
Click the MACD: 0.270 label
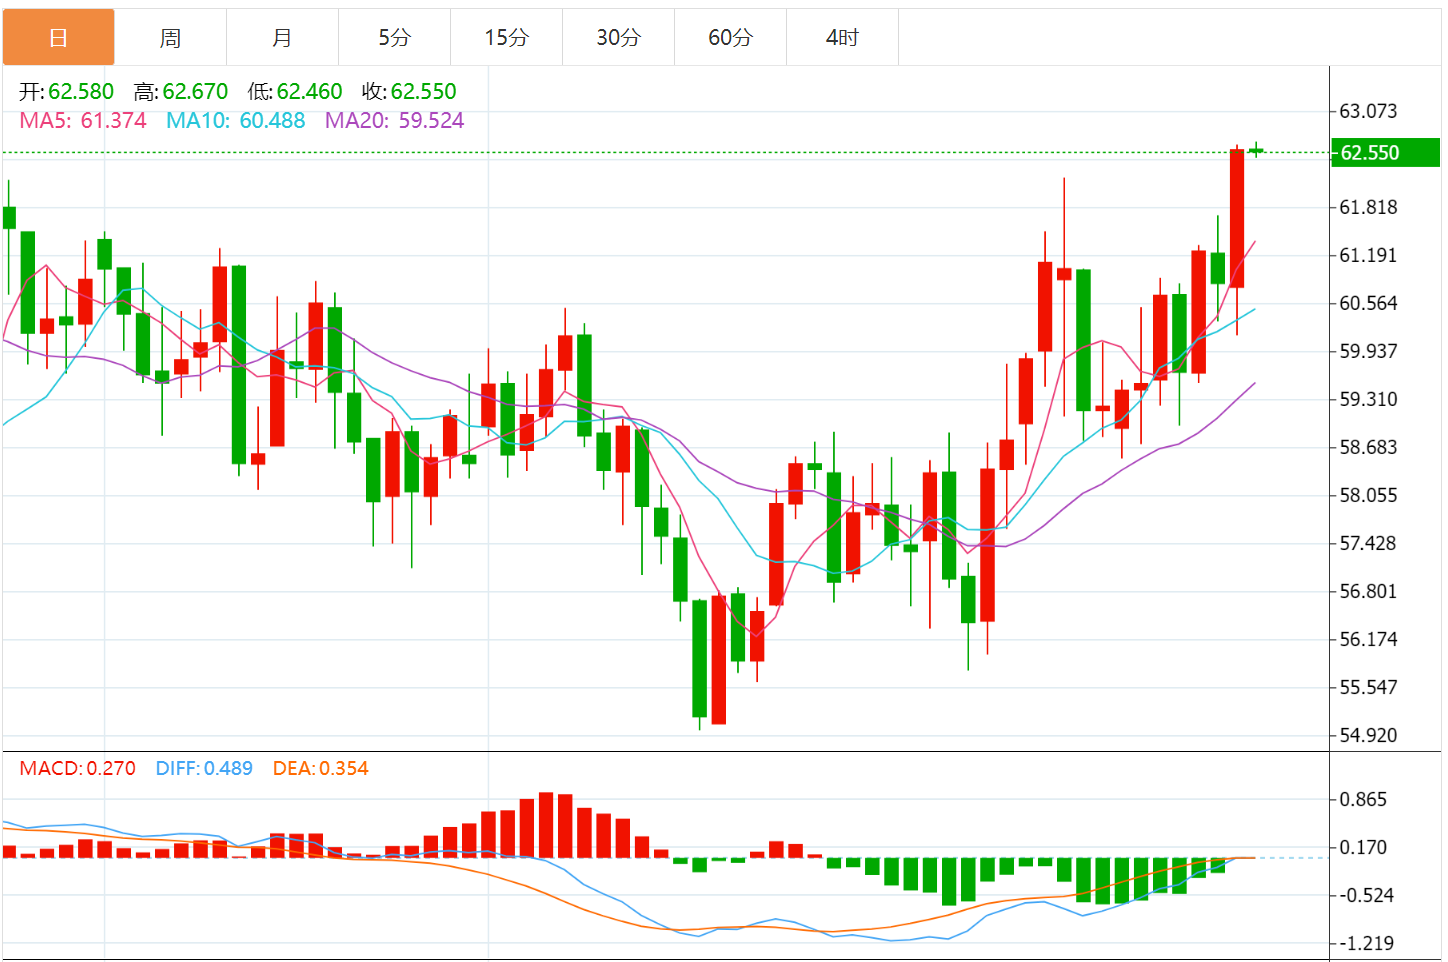point(78,769)
